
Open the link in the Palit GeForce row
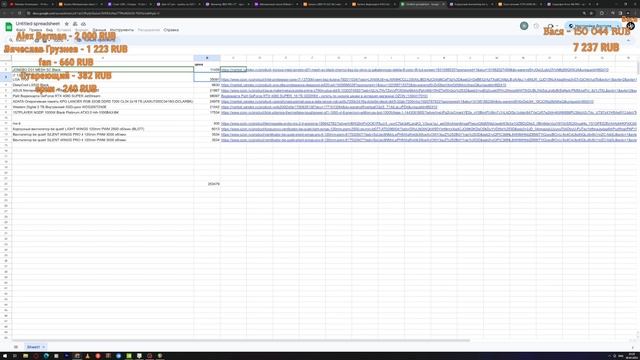pos(324,96)
